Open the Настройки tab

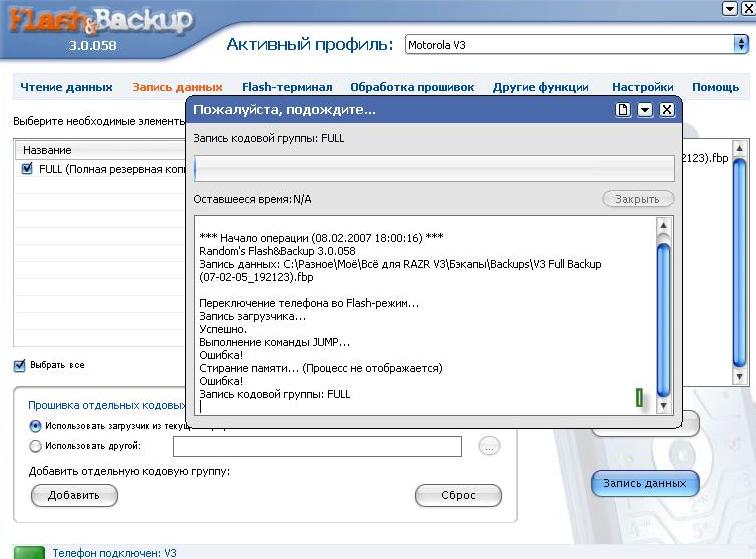(x=643, y=87)
